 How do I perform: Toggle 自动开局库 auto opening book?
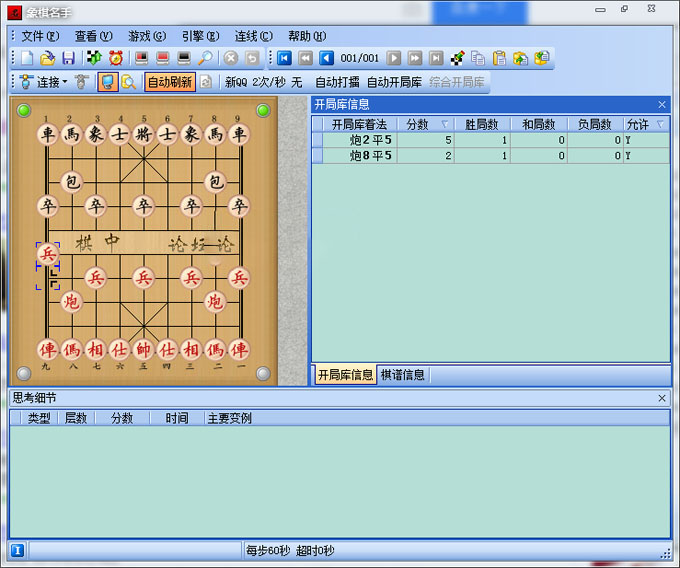[x=394, y=82]
